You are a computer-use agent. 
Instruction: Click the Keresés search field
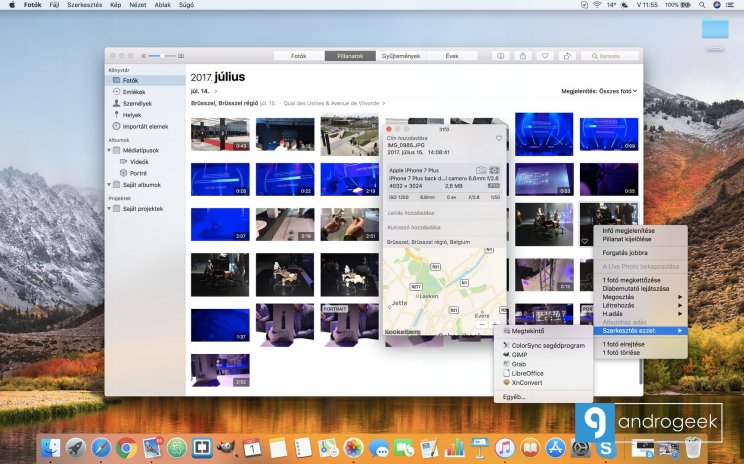(x=610, y=56)
